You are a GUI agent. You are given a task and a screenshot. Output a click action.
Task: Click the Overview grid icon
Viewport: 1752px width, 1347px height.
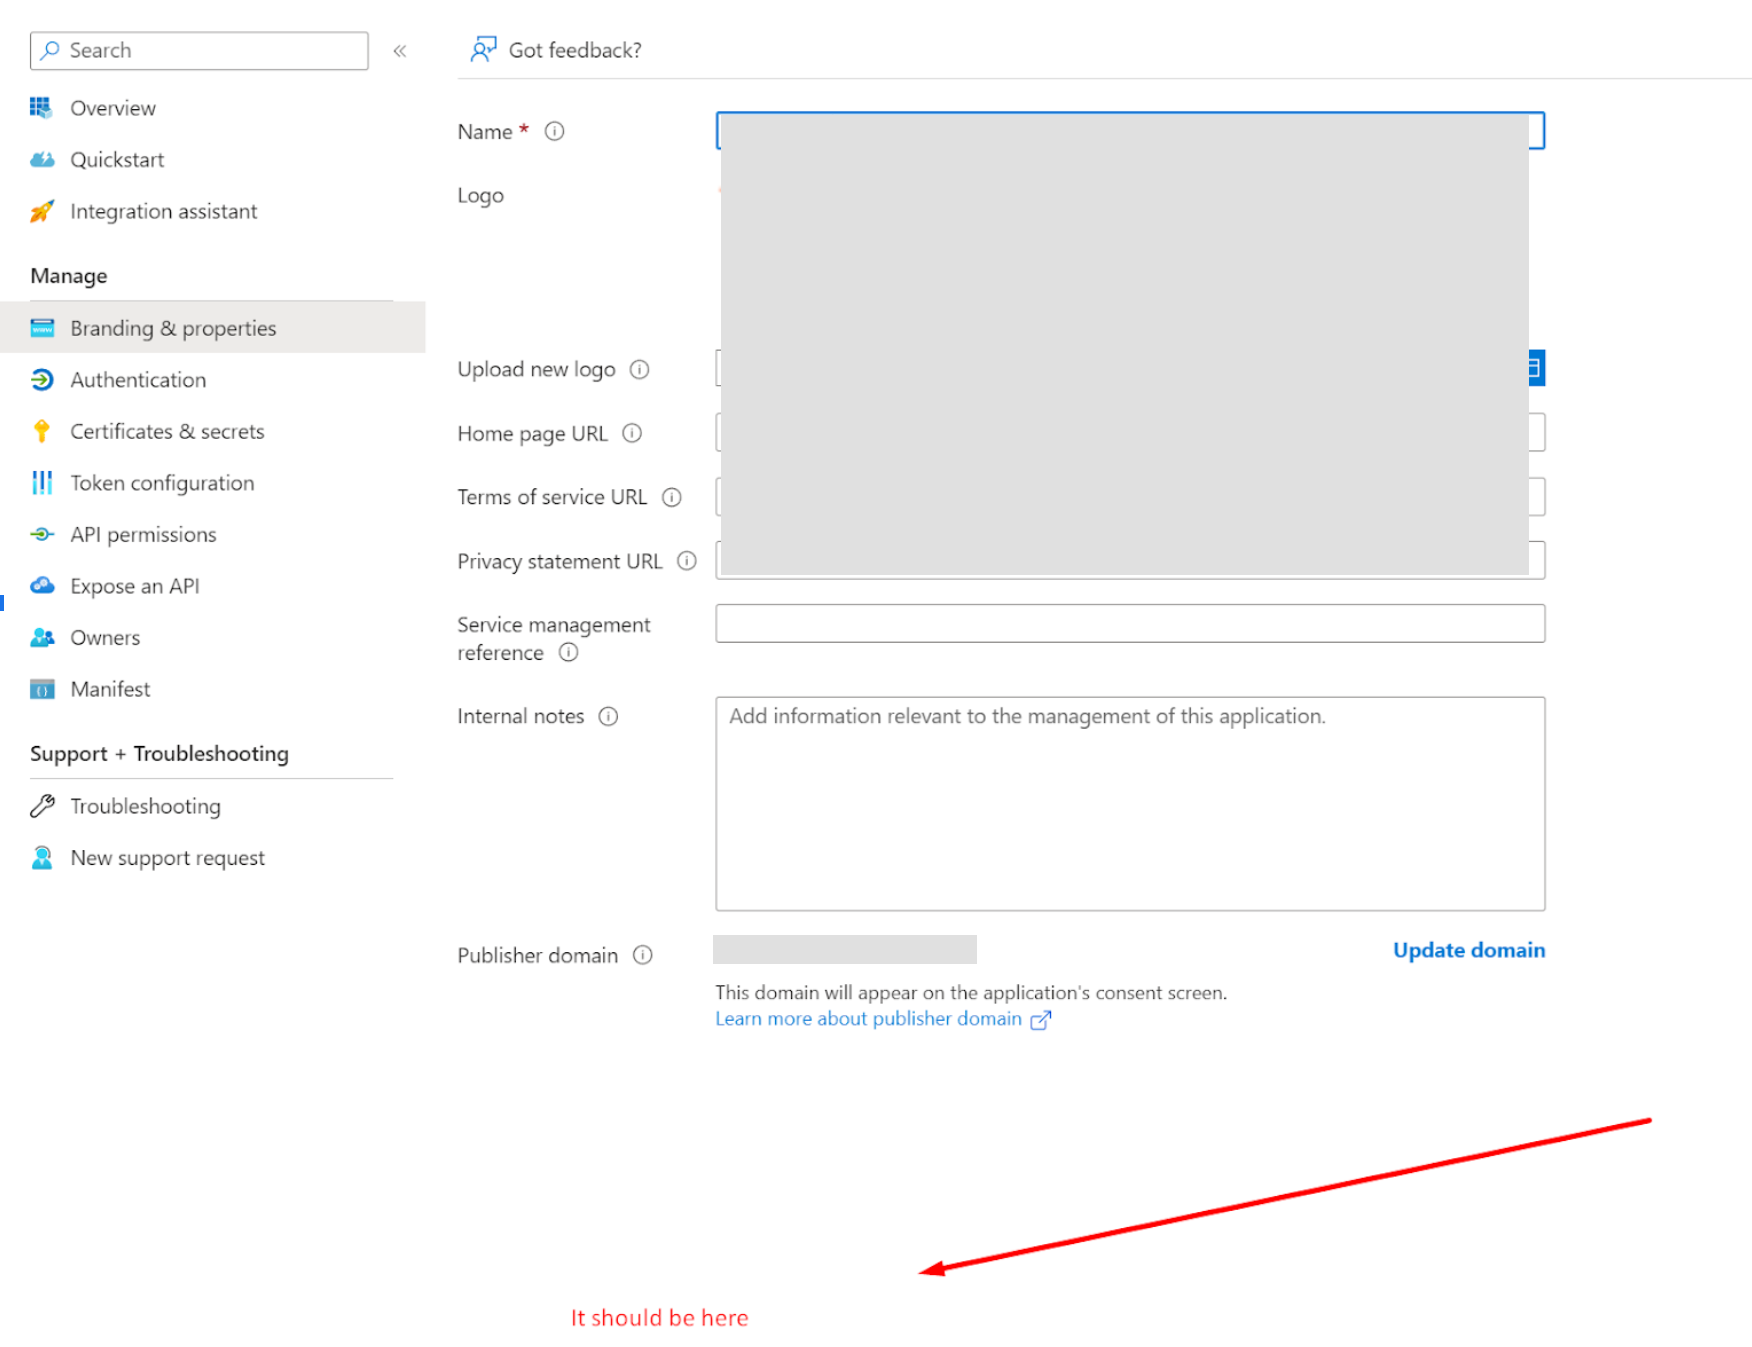click(x=41, y=107)
